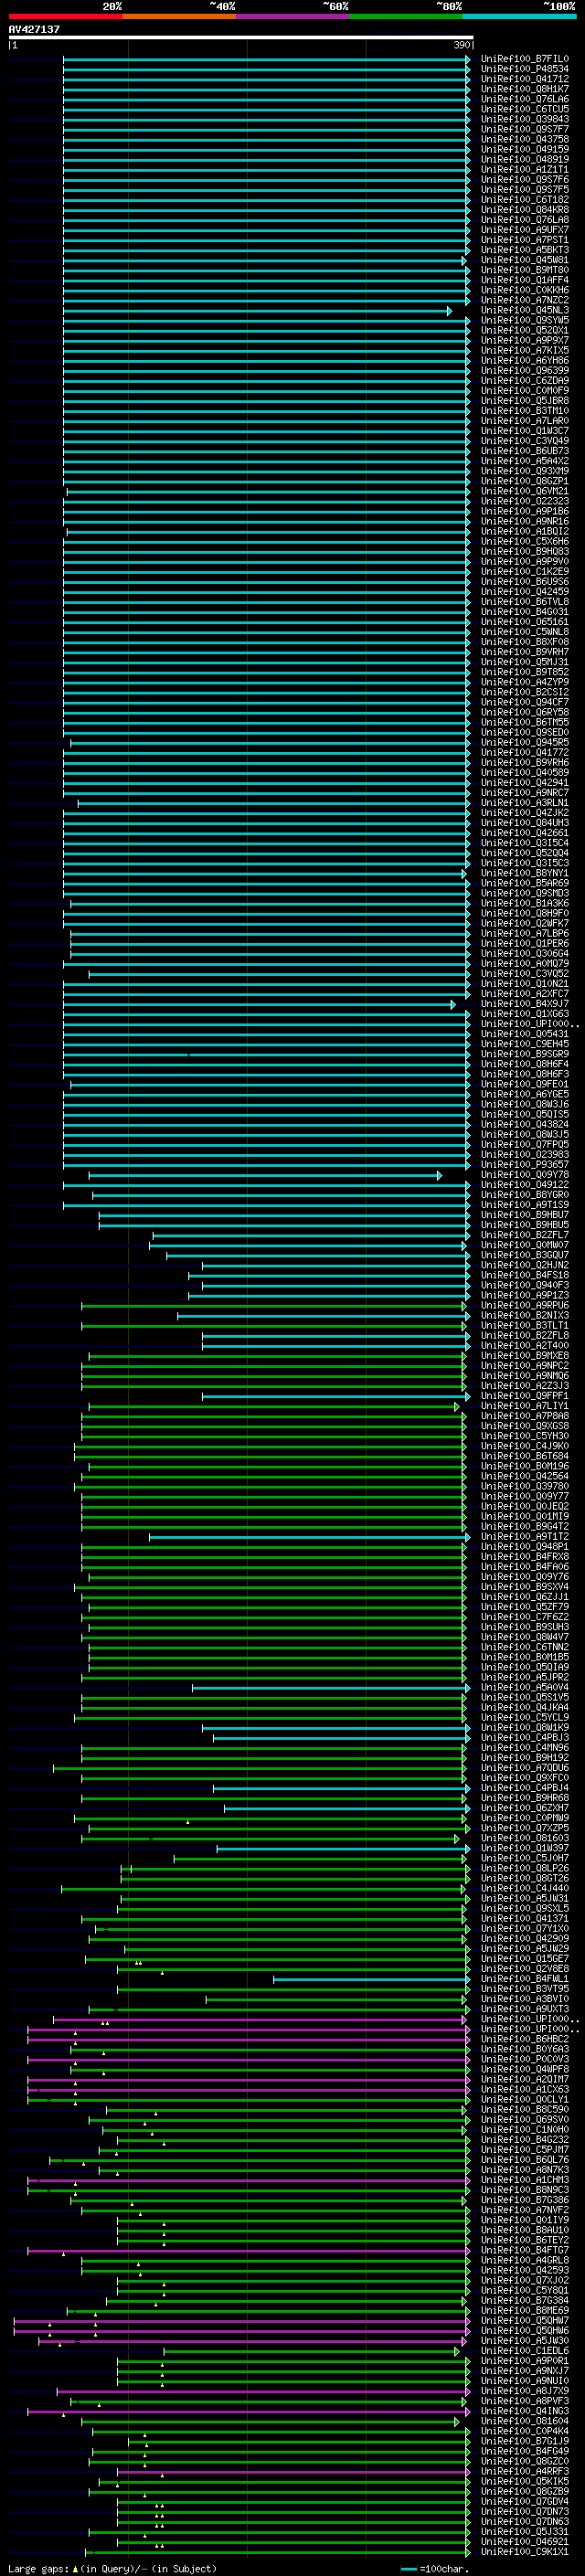Open UniRef100_A7LIY1 hit
585x2576 pixels.
coord(524,1406)
